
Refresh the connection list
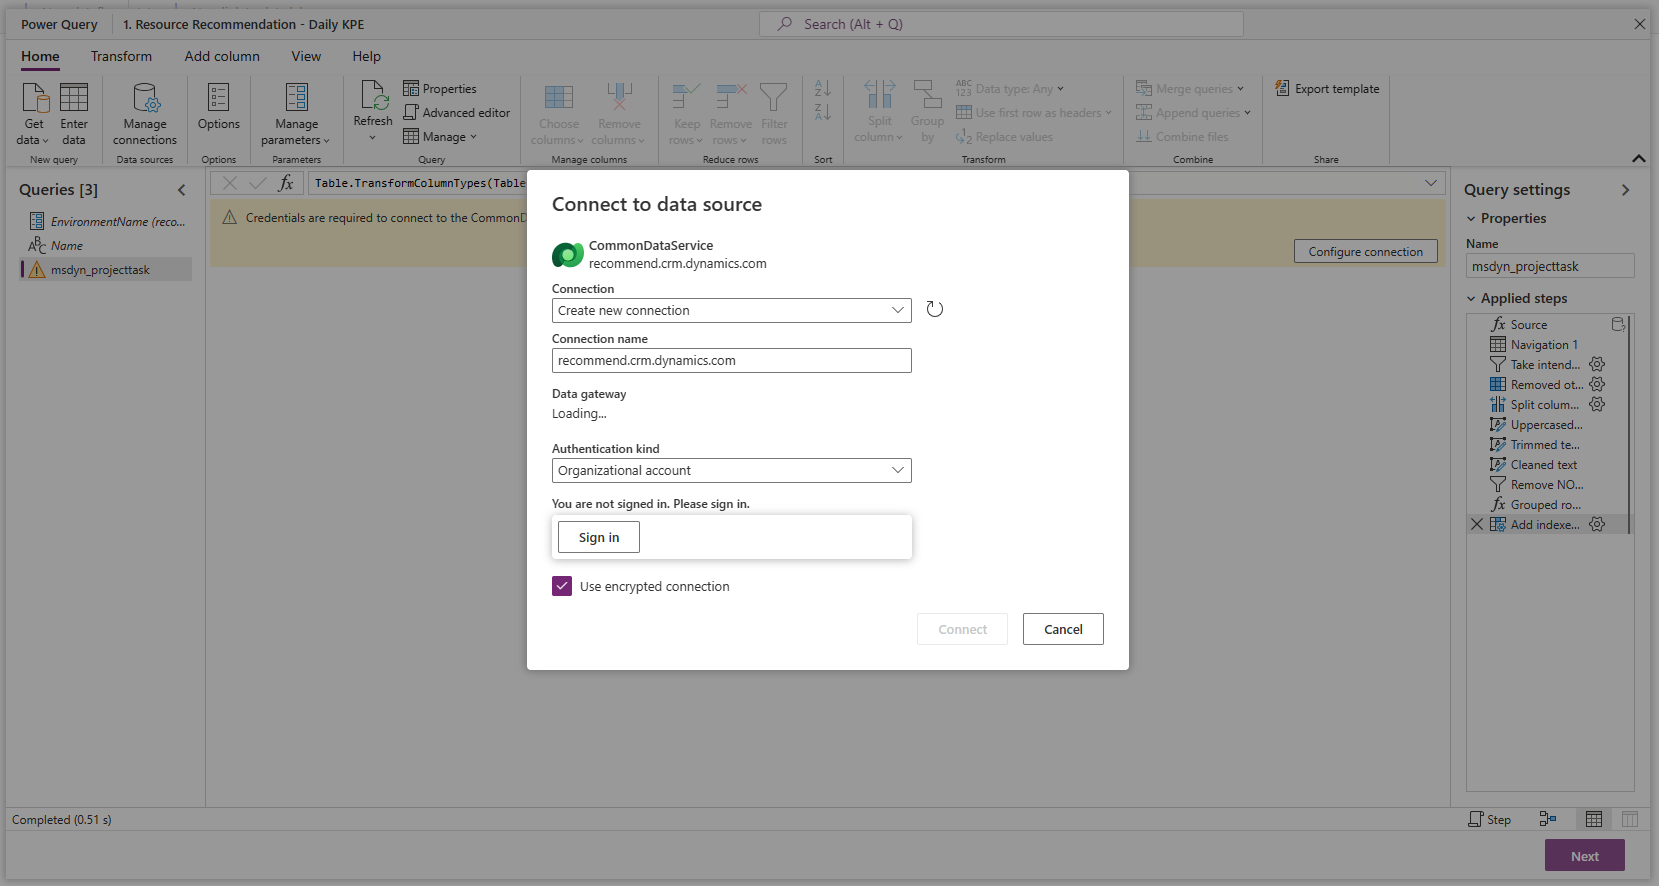(x=935, y=309)
